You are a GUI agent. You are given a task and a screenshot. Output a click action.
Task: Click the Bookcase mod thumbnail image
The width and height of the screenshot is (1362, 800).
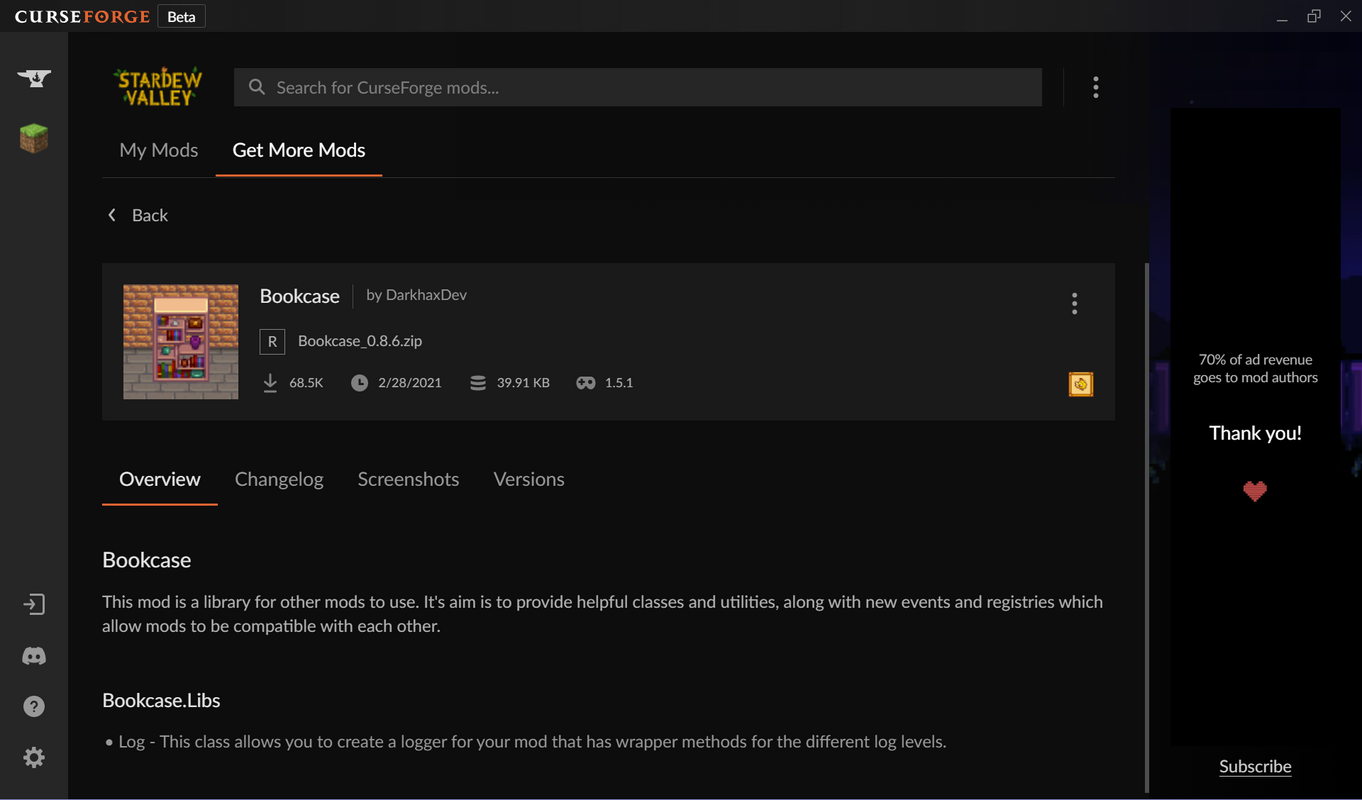point(181,342)
